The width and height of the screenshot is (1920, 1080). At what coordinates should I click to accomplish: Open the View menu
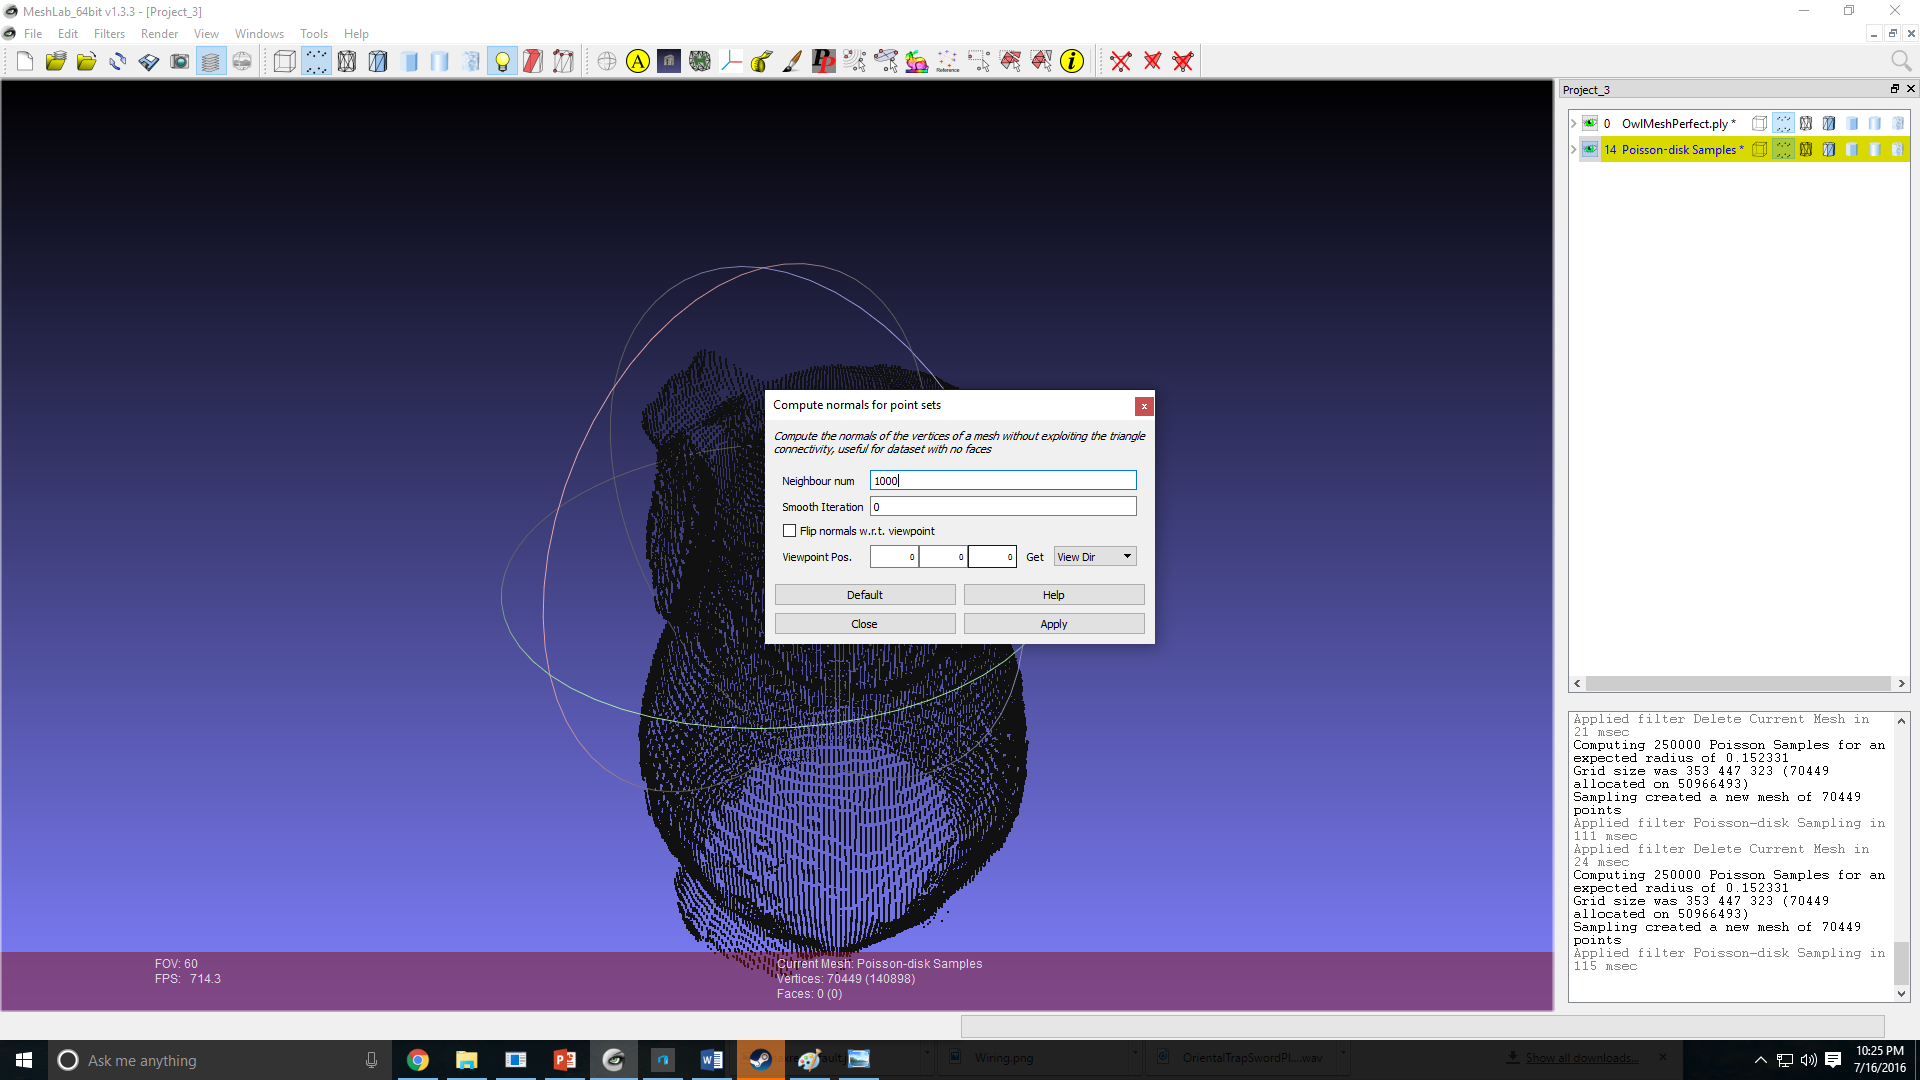coord(206,34)
